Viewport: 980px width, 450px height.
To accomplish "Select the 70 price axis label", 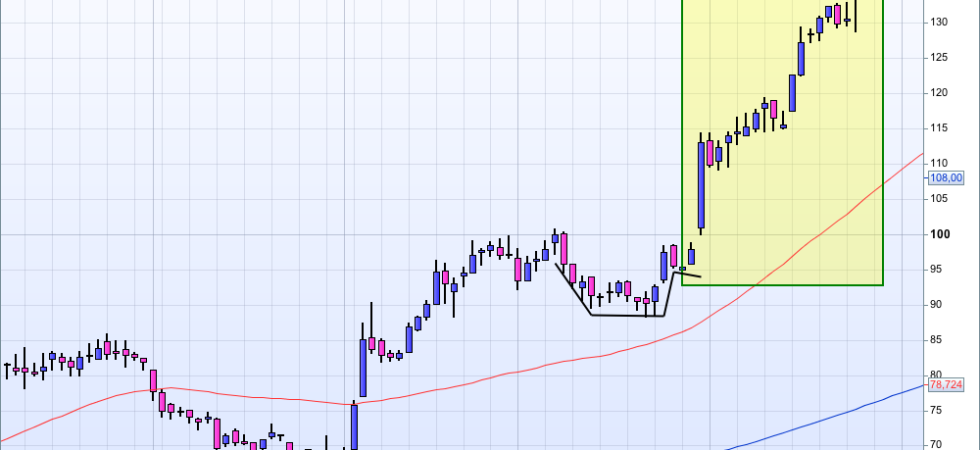I will 937,444.
